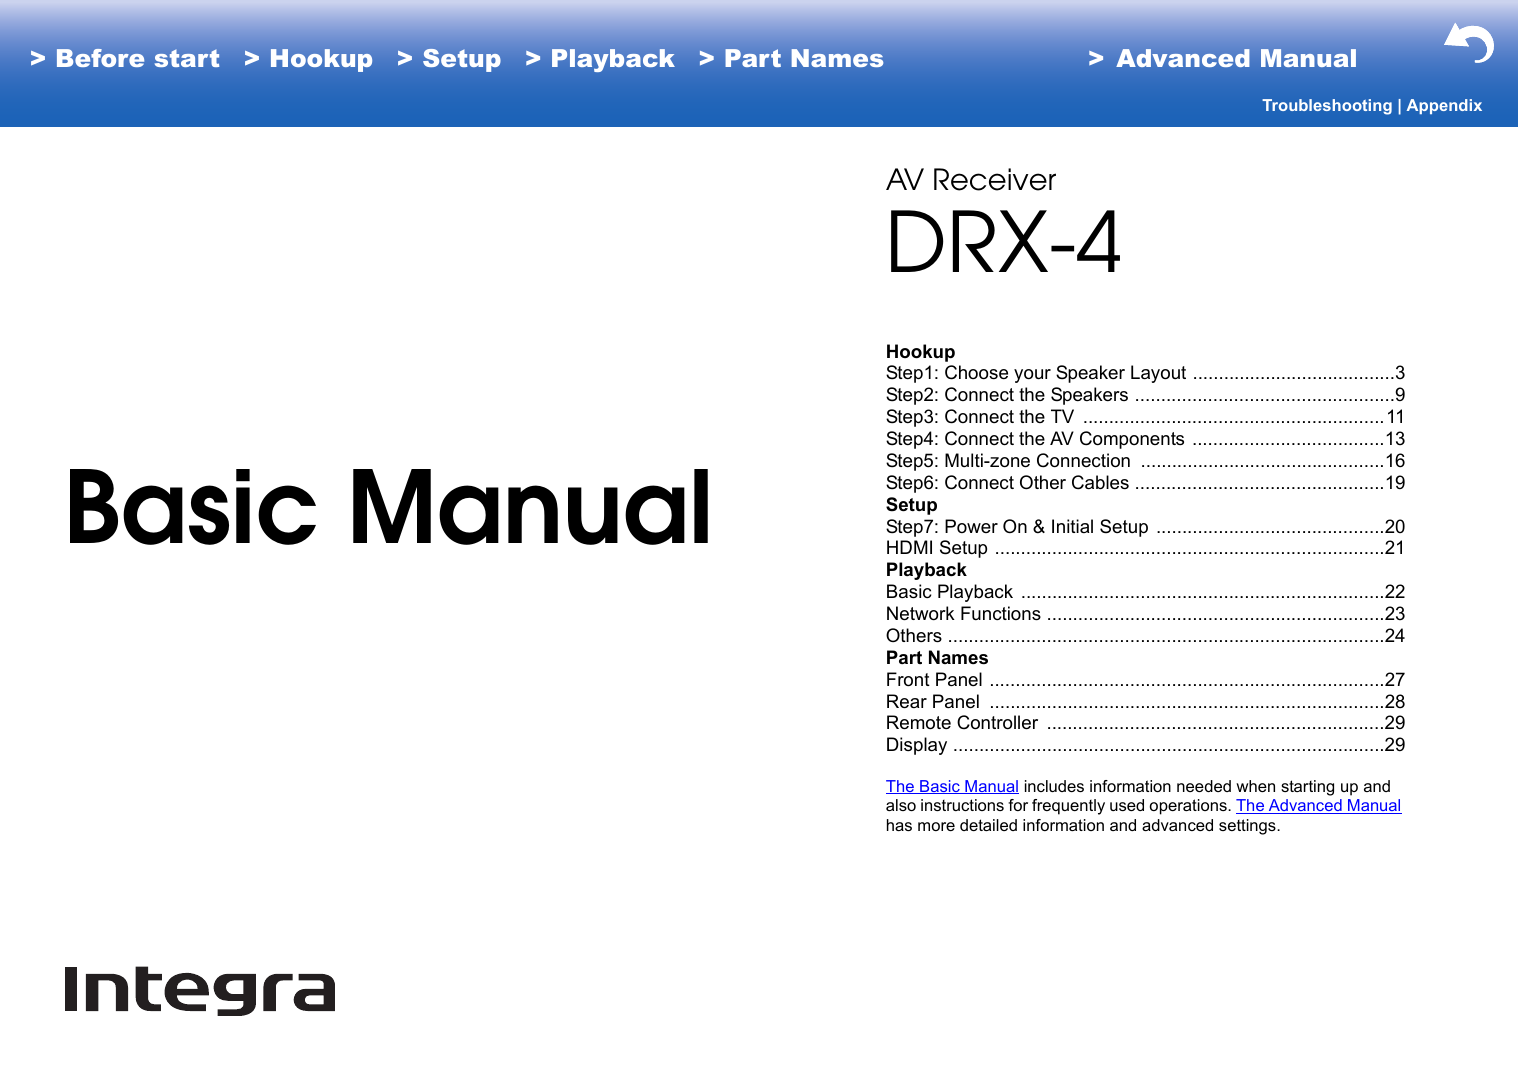Image resolution: width=1519 pixels, height=1075 pixels.
Task: Open the Setup section tab
Action: point(449,59)
